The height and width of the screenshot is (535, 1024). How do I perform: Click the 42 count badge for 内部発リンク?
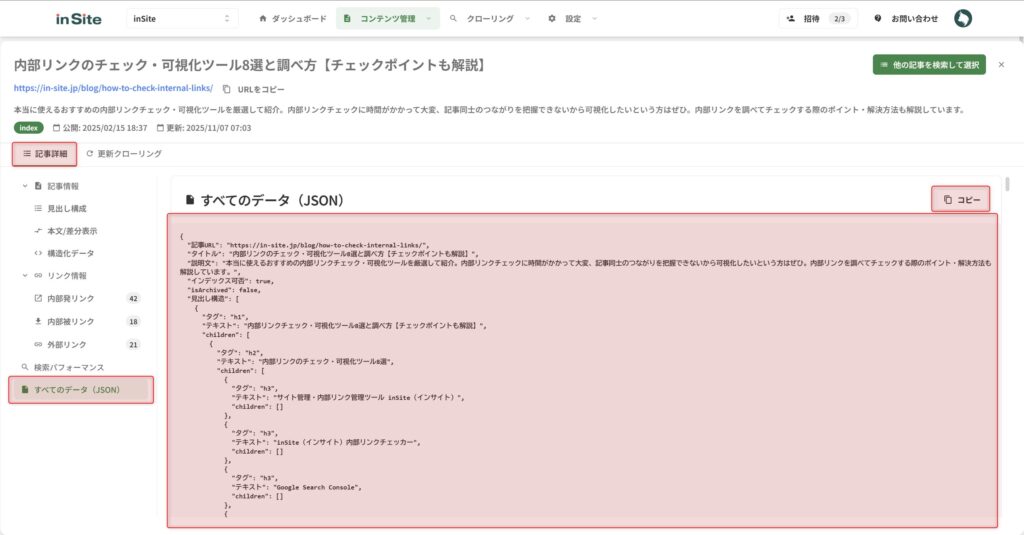click(133, 299)
